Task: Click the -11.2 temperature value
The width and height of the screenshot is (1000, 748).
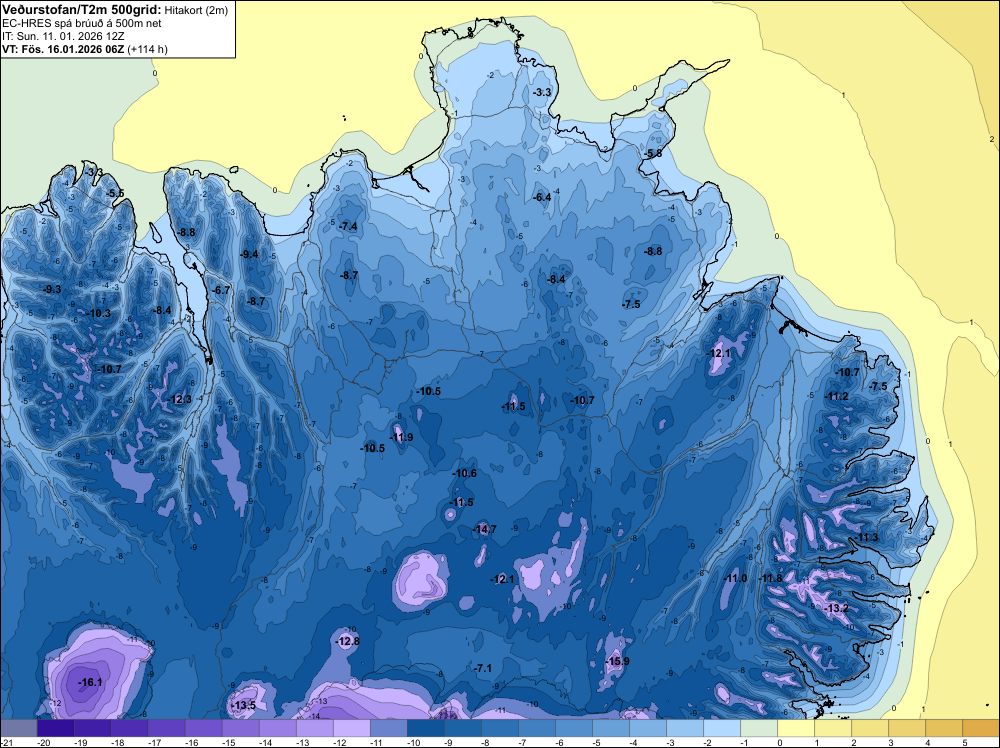Action: pyautogui.click(x=837, y=397)
